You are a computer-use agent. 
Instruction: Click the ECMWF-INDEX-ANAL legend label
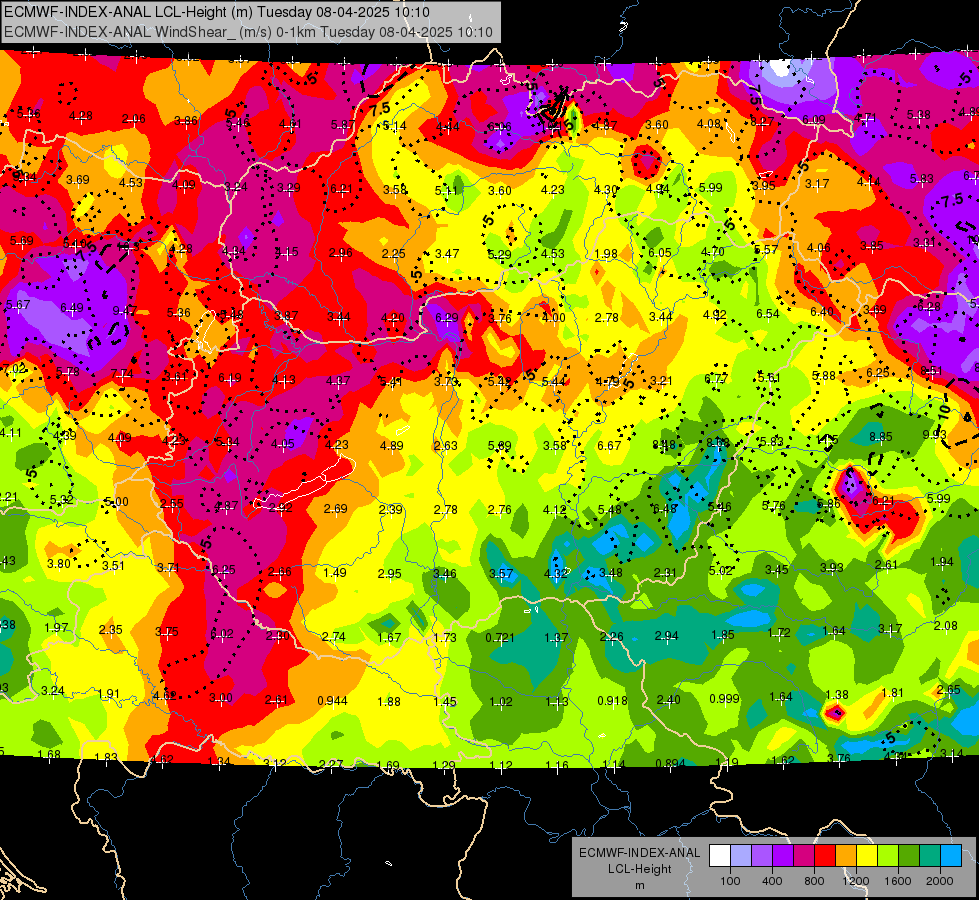(639, 853)
